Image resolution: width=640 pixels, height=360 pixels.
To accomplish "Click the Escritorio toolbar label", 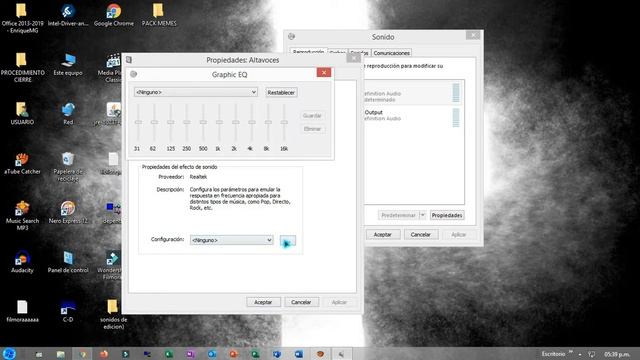I will click(553, 354).
